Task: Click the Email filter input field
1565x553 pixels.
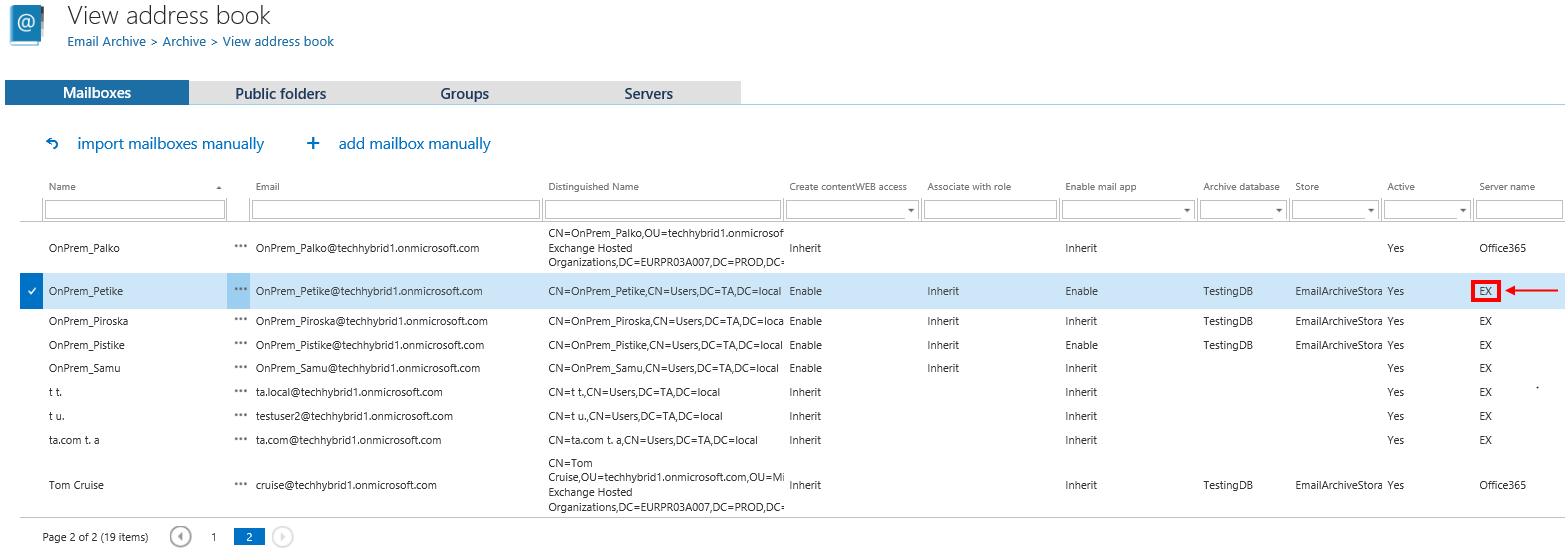Action: (395, 210)
